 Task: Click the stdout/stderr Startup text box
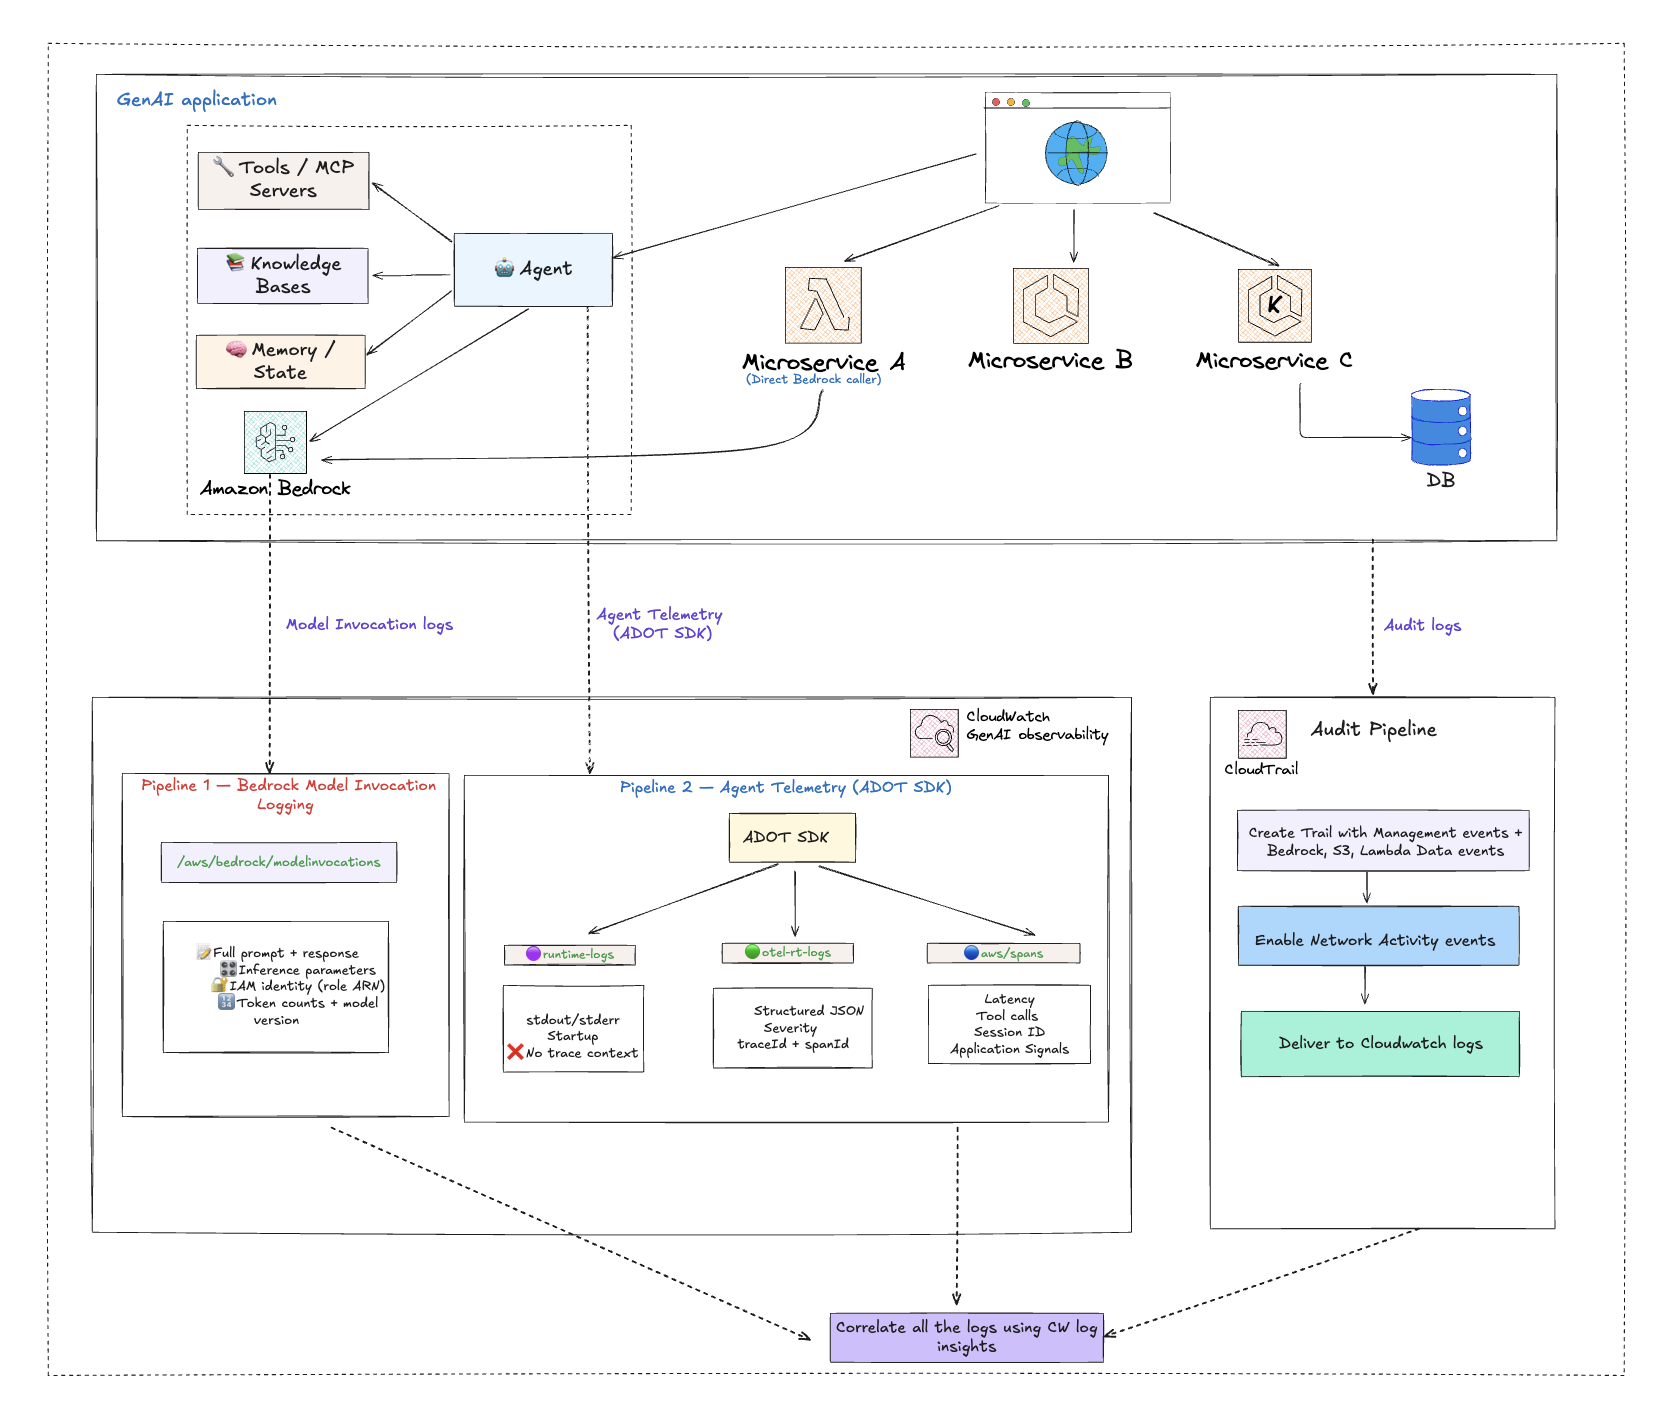573,1029
